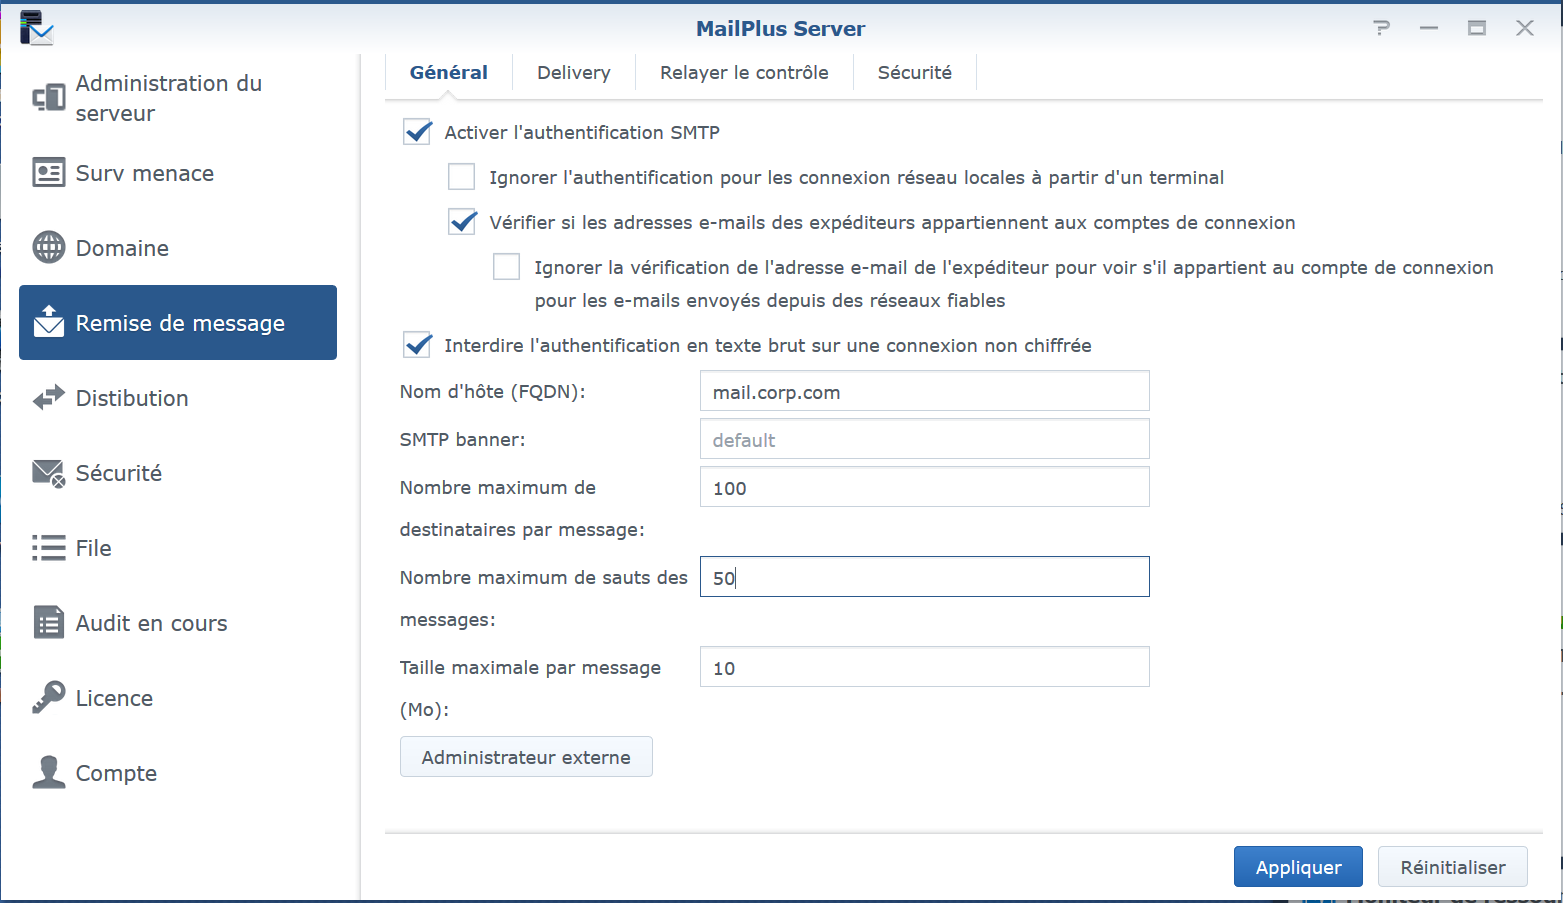This screenshot has width=1563, height=903.
Task: Switch to the Delivery tab
Action: (x=573, y=72)
